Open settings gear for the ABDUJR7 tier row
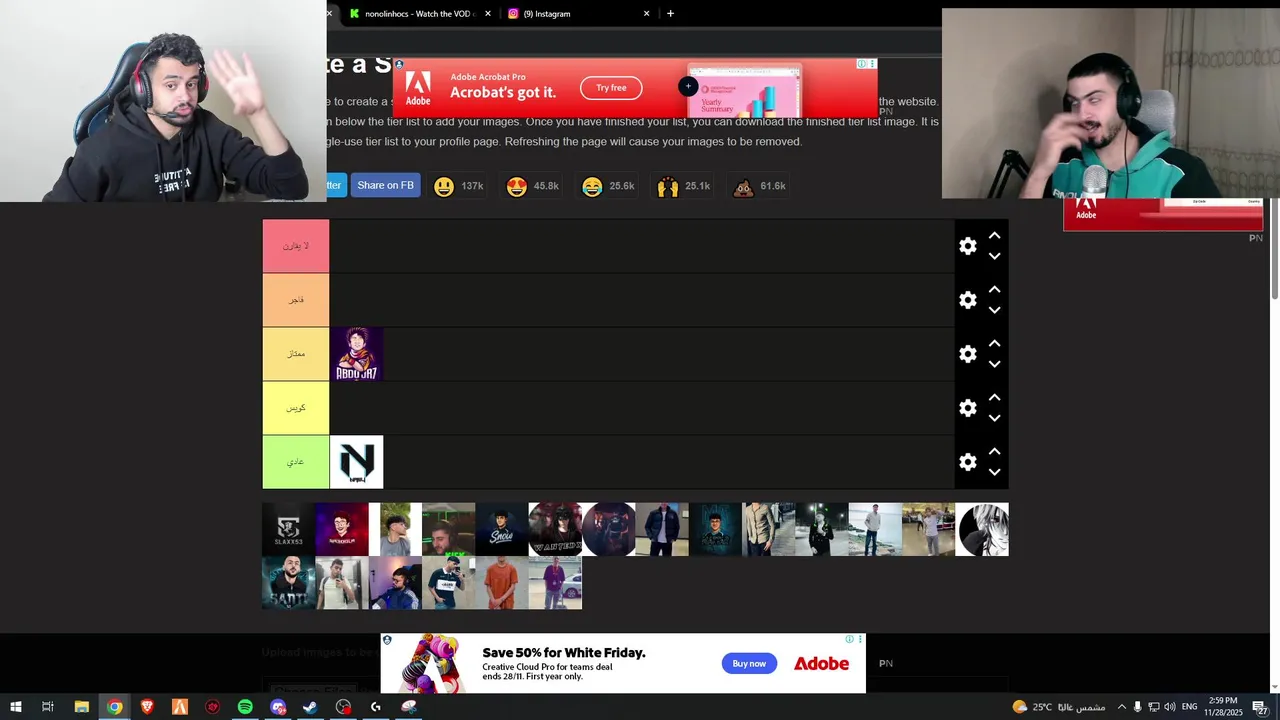This screenshot has height=720, width=1280. [968, 354]
